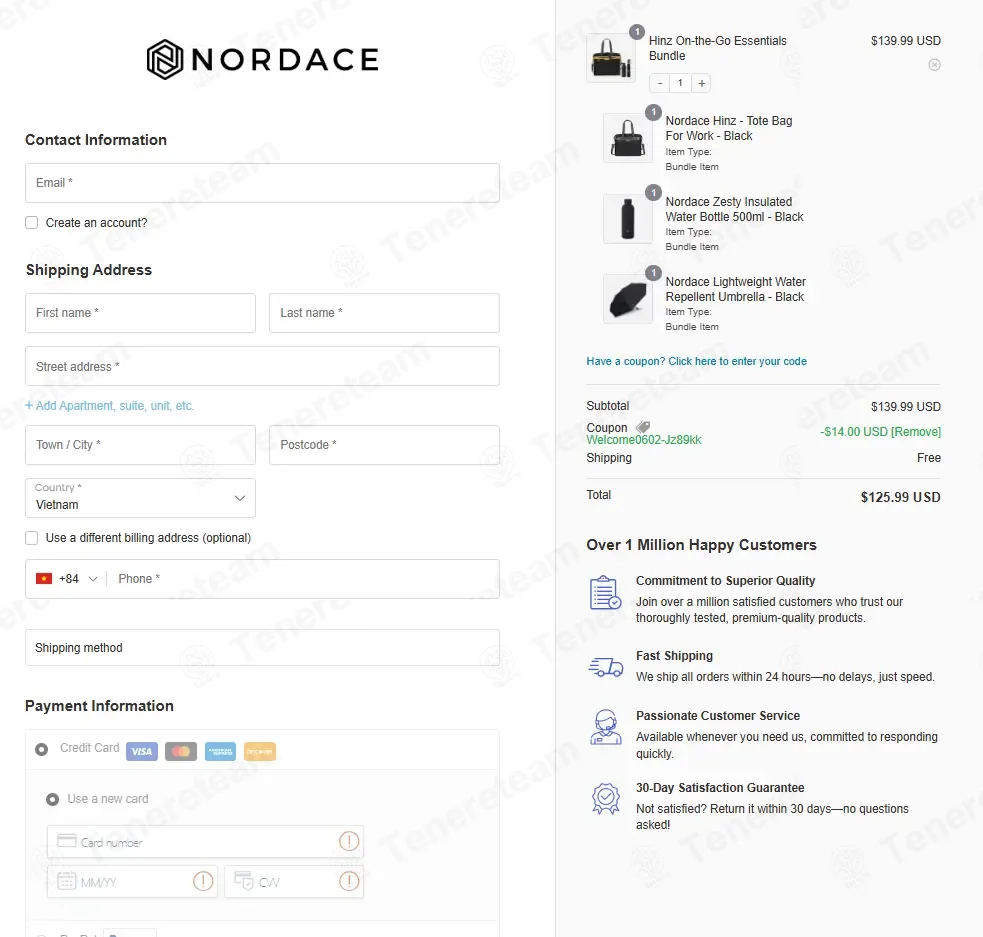Click Add Apartment, suite, unit link
The image size is (983, 937).
pyautogui.click(x=110, y=406)
